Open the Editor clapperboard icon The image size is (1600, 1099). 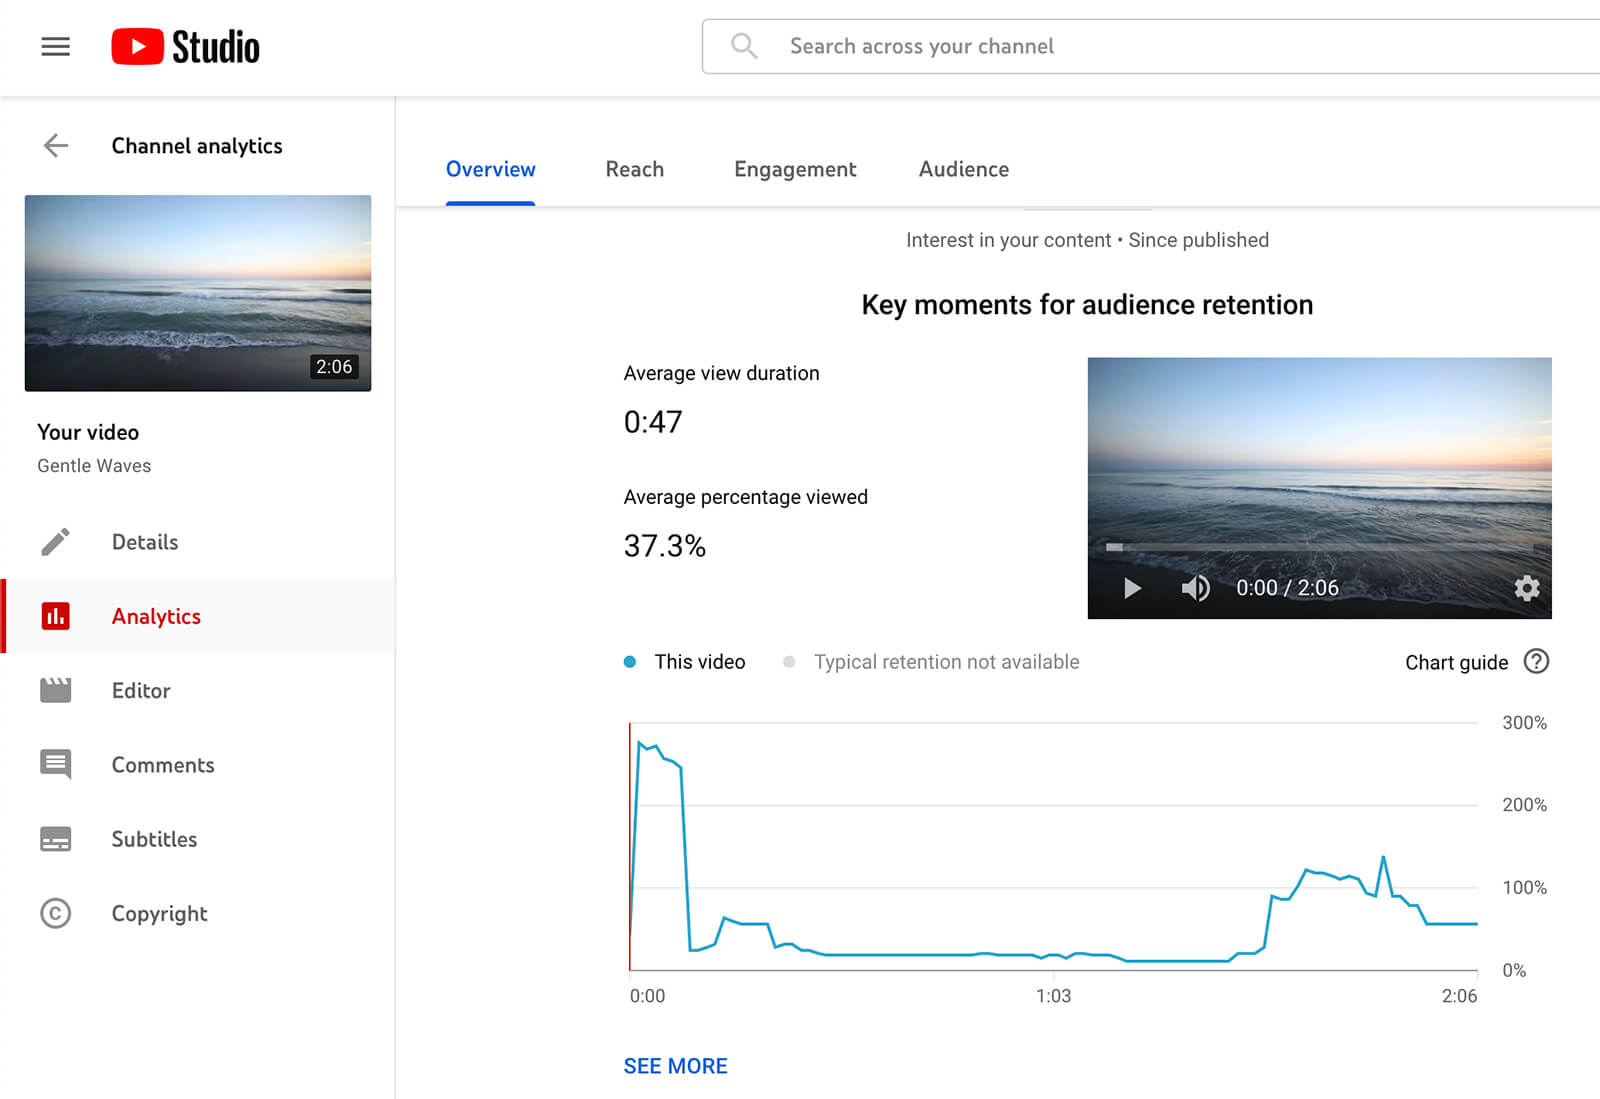[x=57, y=690]
